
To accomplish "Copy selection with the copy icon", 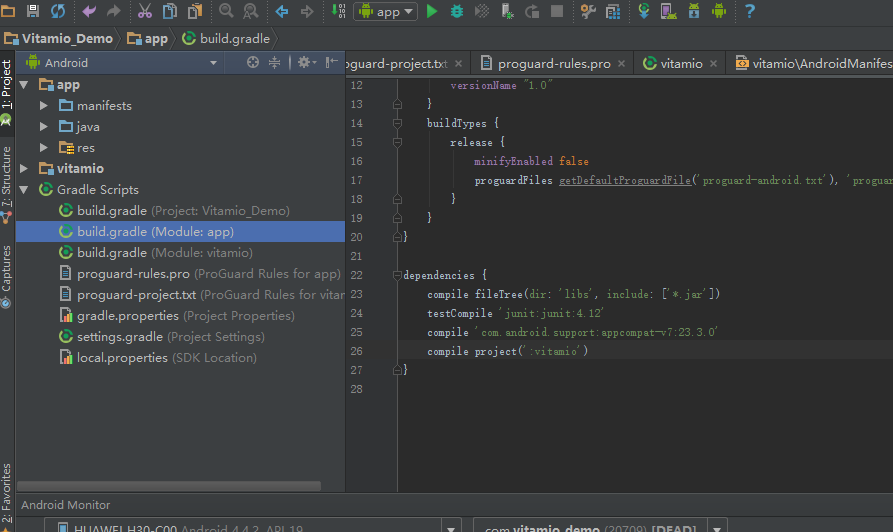I will point(170,11).
